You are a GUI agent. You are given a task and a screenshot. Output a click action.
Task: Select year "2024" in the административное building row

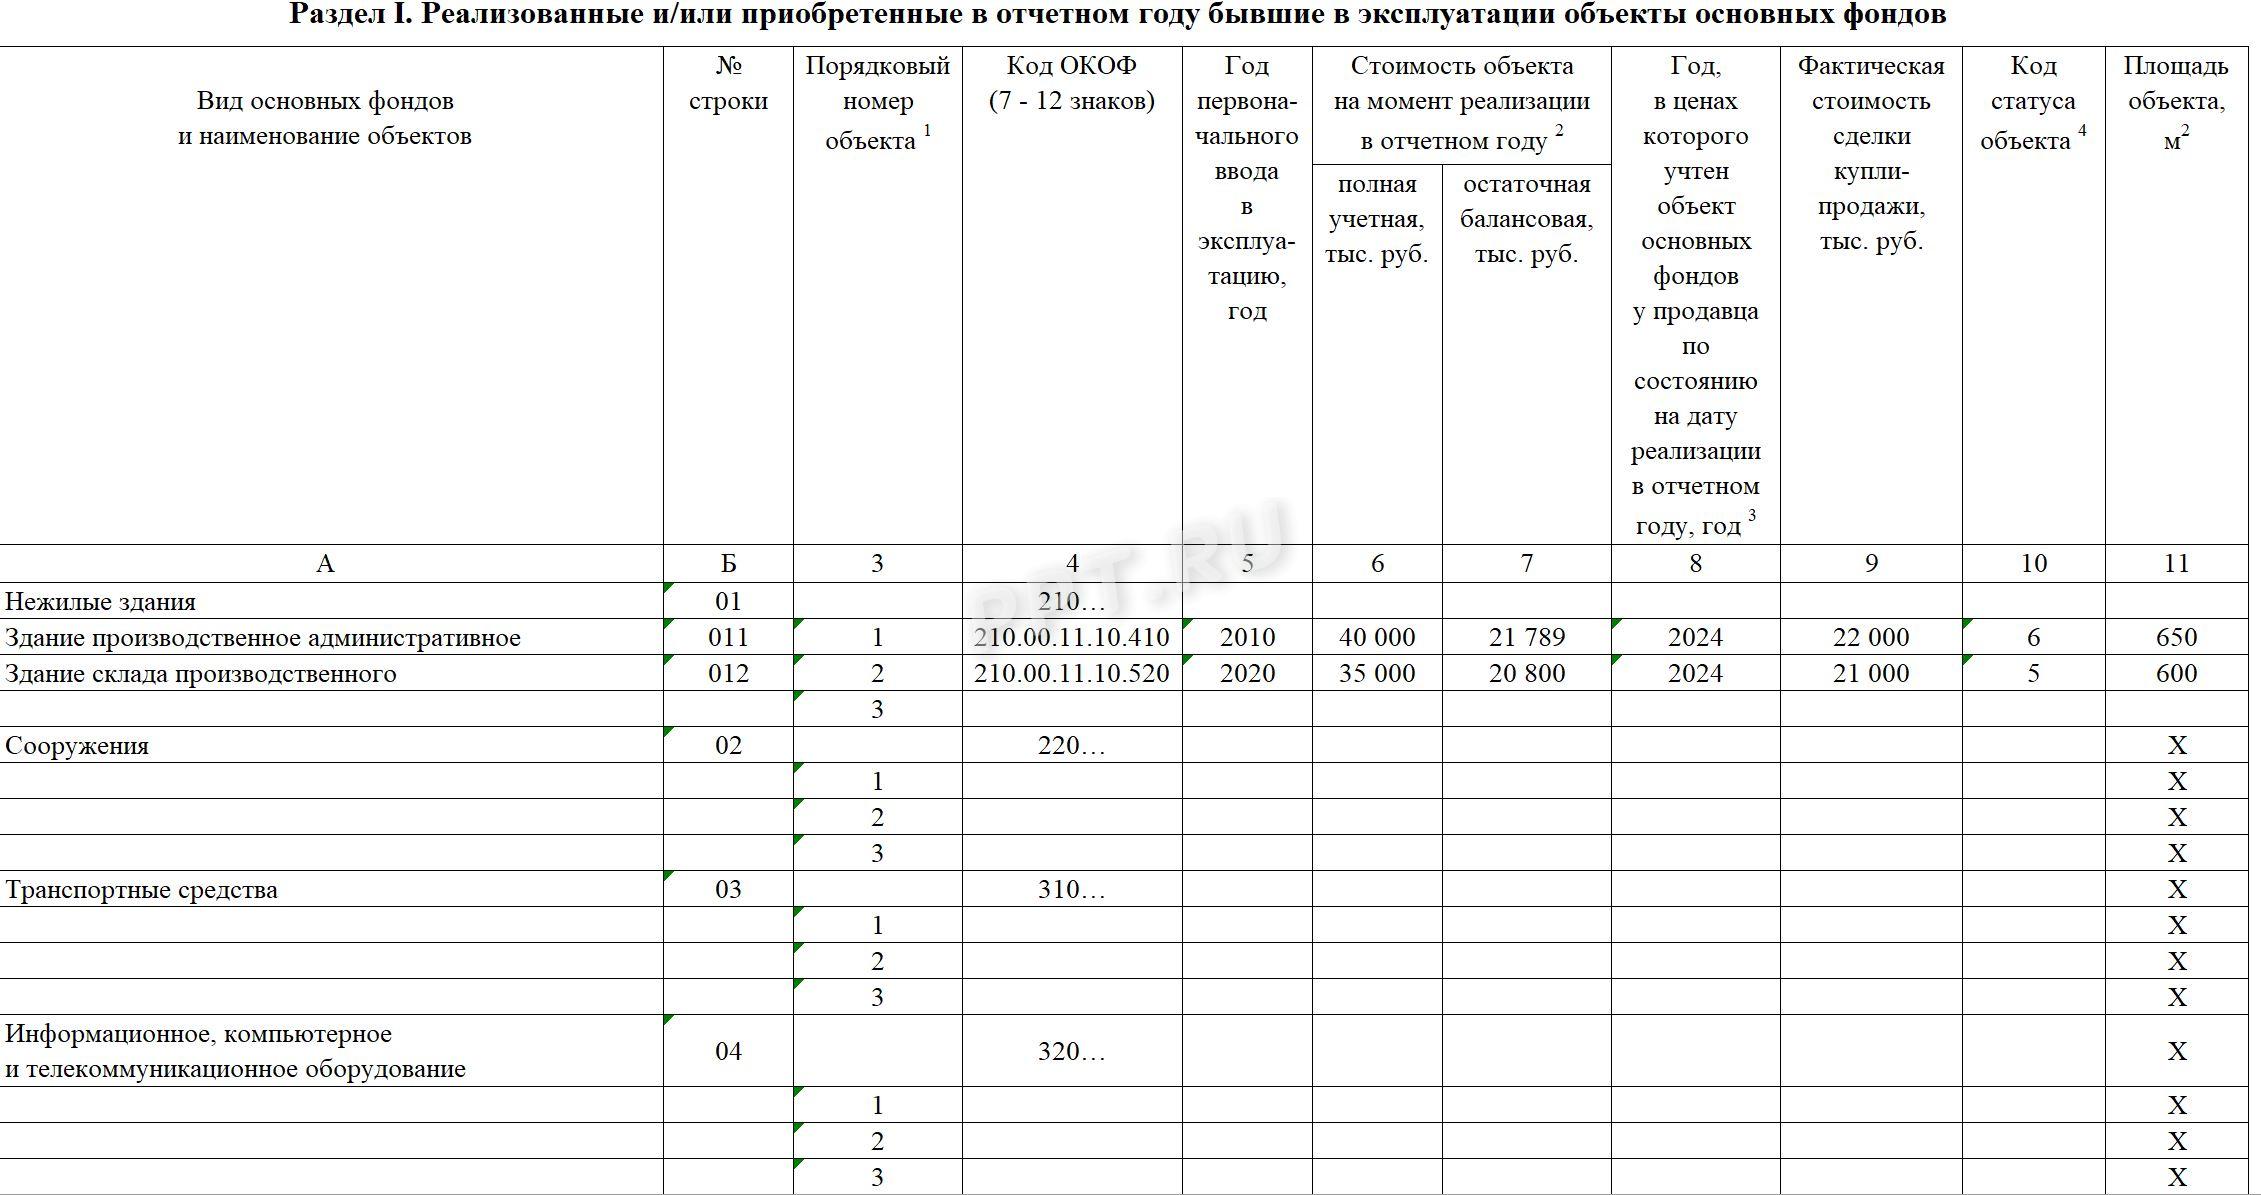pyautogui.click(x=1696, y=638)
